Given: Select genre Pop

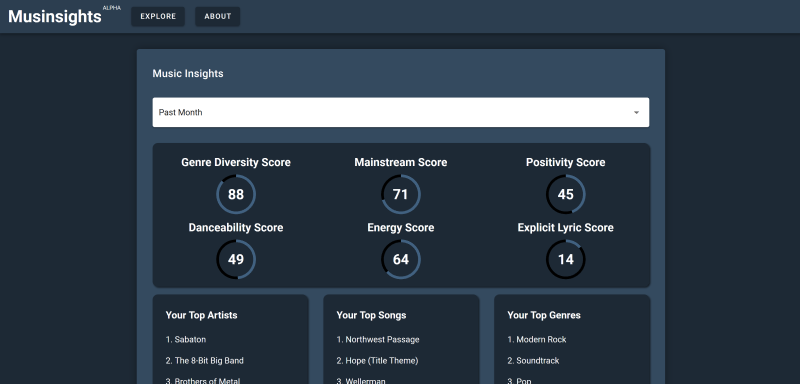Looking at the screenshot, I should (x=519, y=381).
